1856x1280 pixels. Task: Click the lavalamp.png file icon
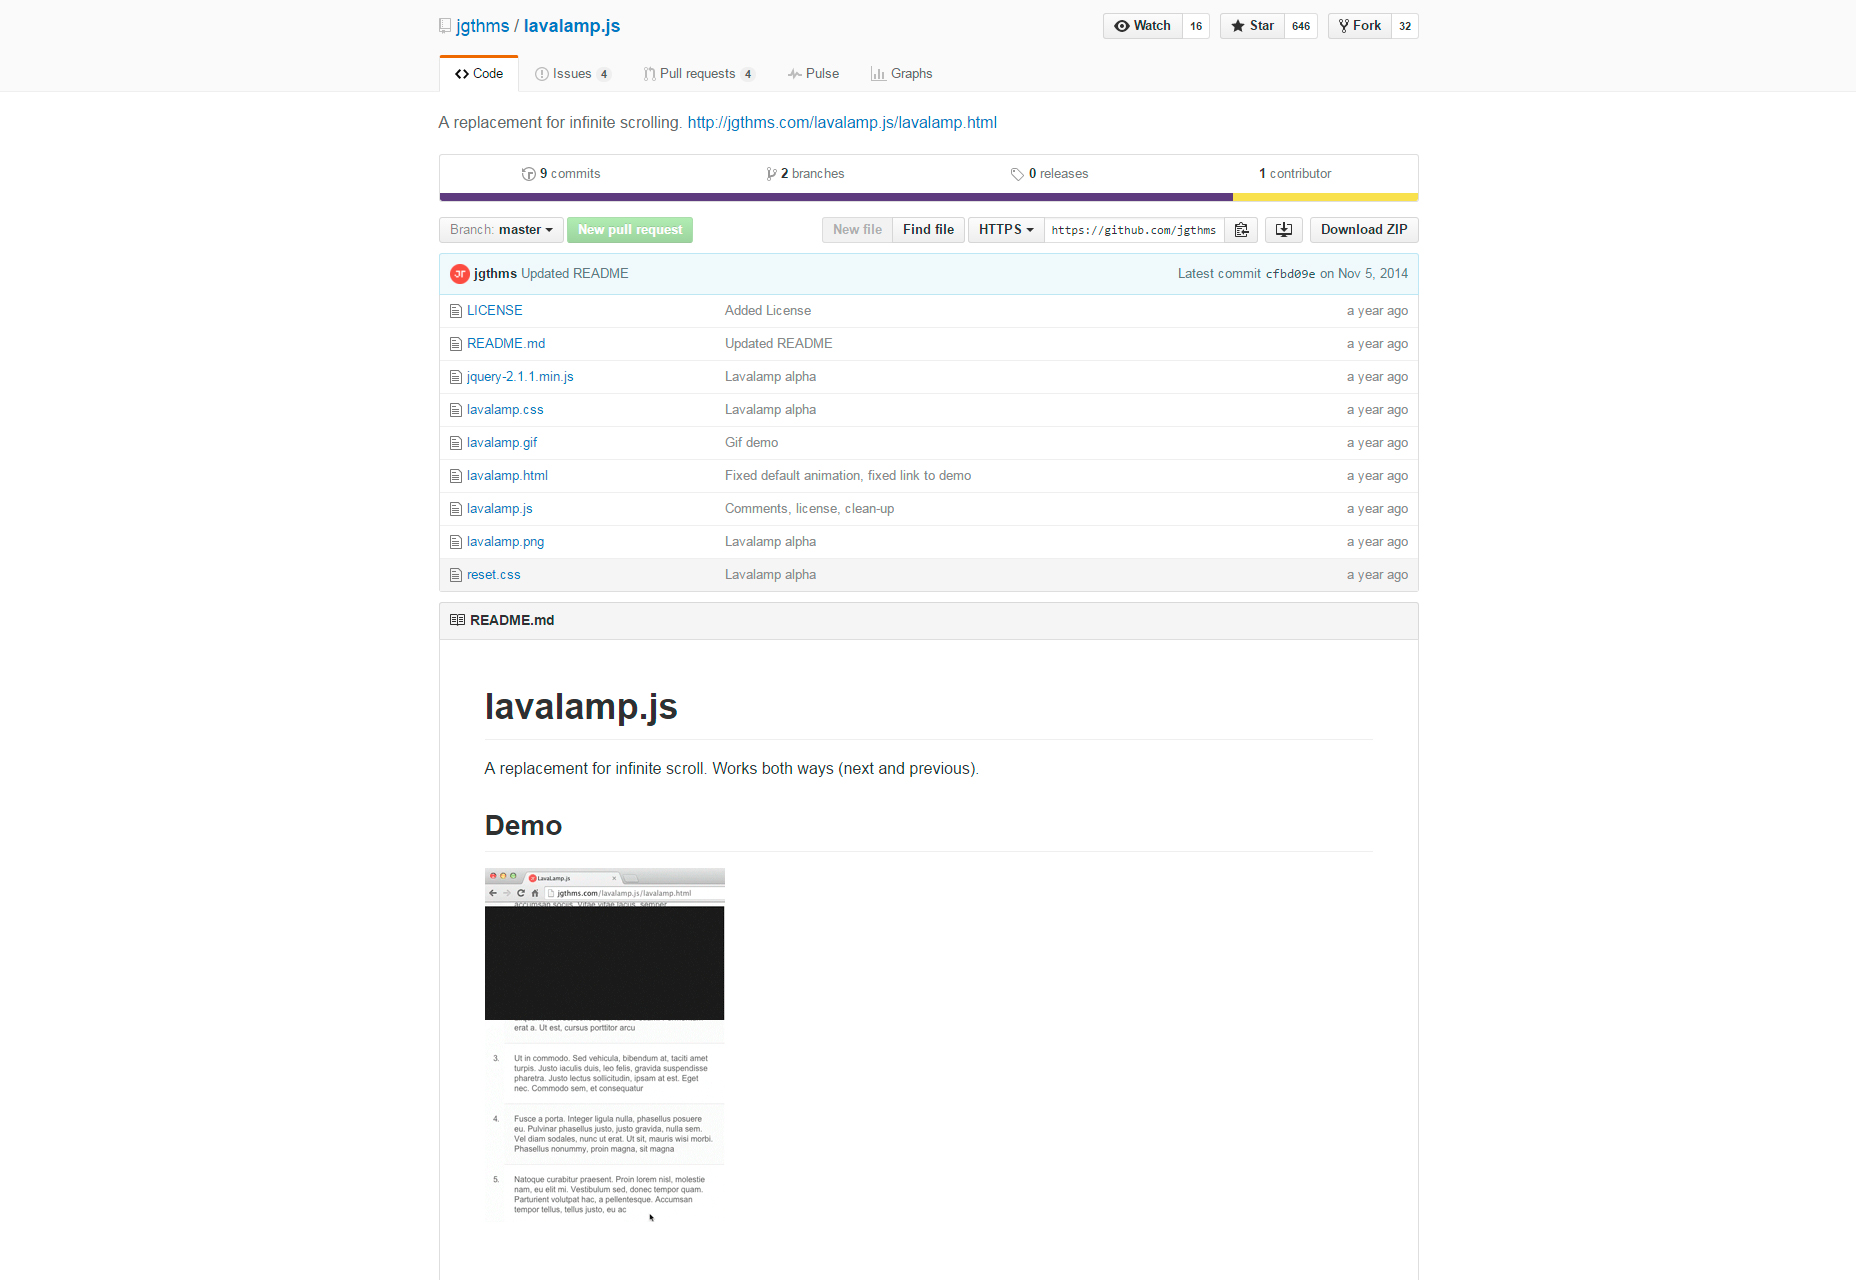(456, 542)
